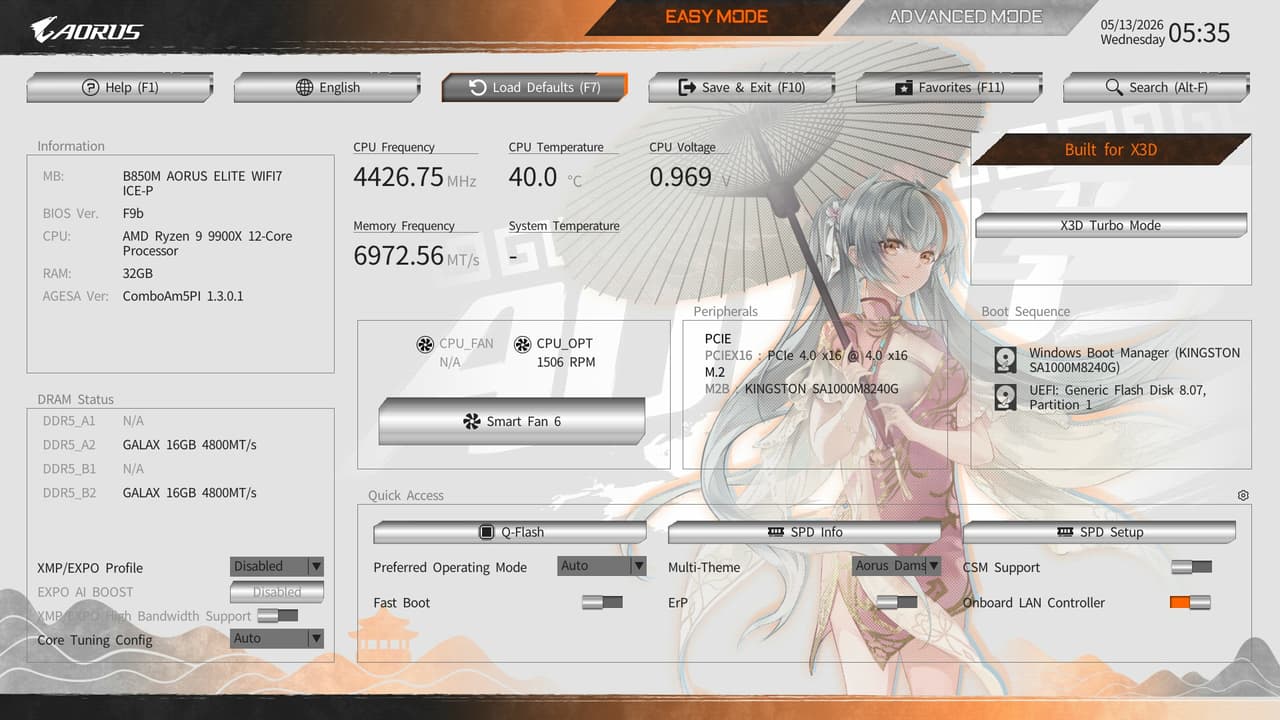Image resolution: width=1280 pixels, height=720 pixels.
Task: Click the CPU_FAN fan icon
Action: click(x=425, y=345)
